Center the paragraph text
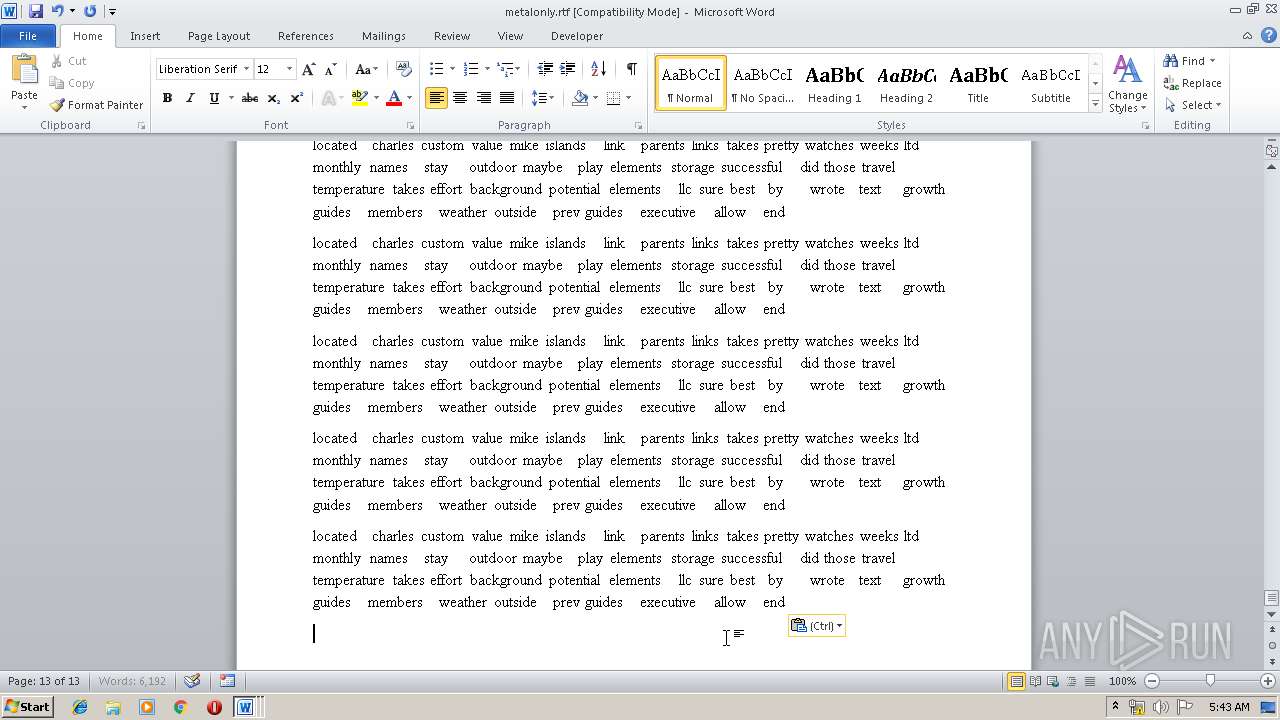Screen dimensions: 1280x720 pyautogui.click(x=460, y=98)
